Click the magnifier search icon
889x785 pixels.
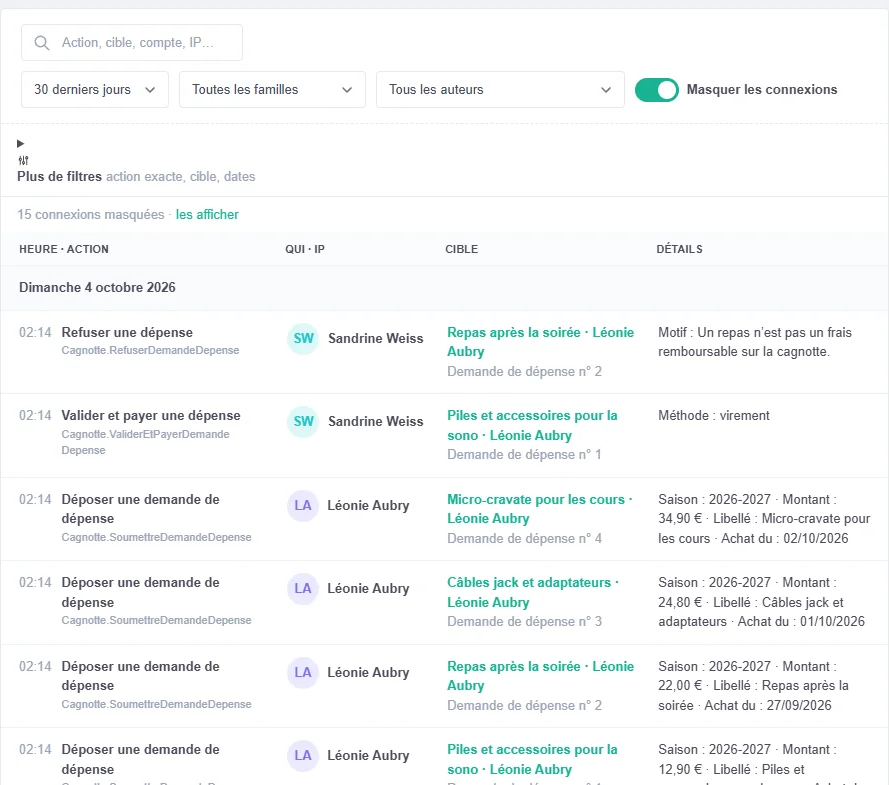(41, 43)
